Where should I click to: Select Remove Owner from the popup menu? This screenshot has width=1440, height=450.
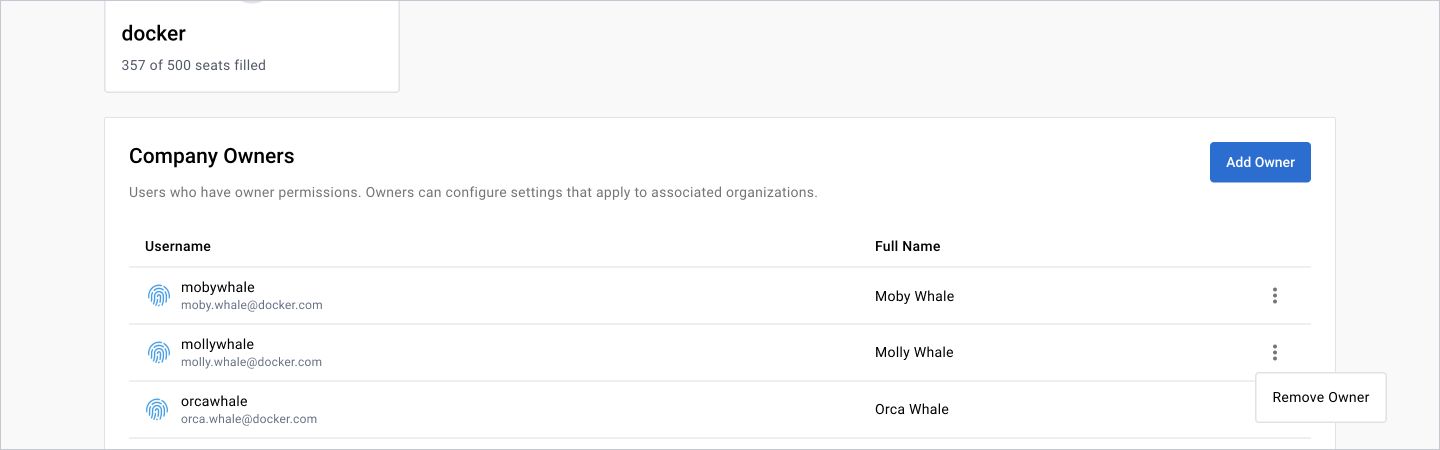(x=1320, y=397)
